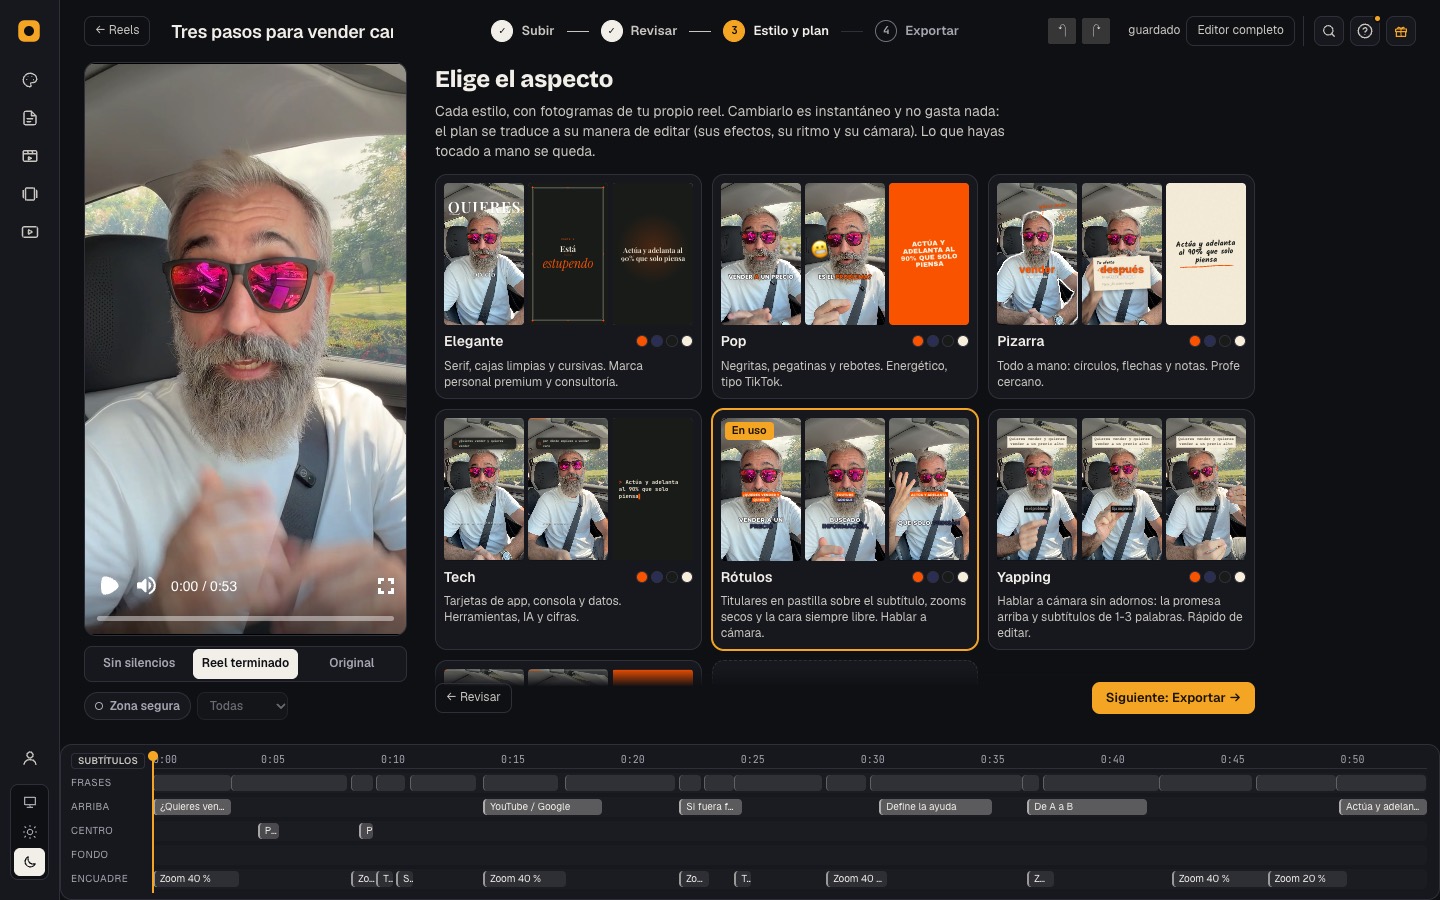Open search with the magnifier icon

tap(1329, 31)
